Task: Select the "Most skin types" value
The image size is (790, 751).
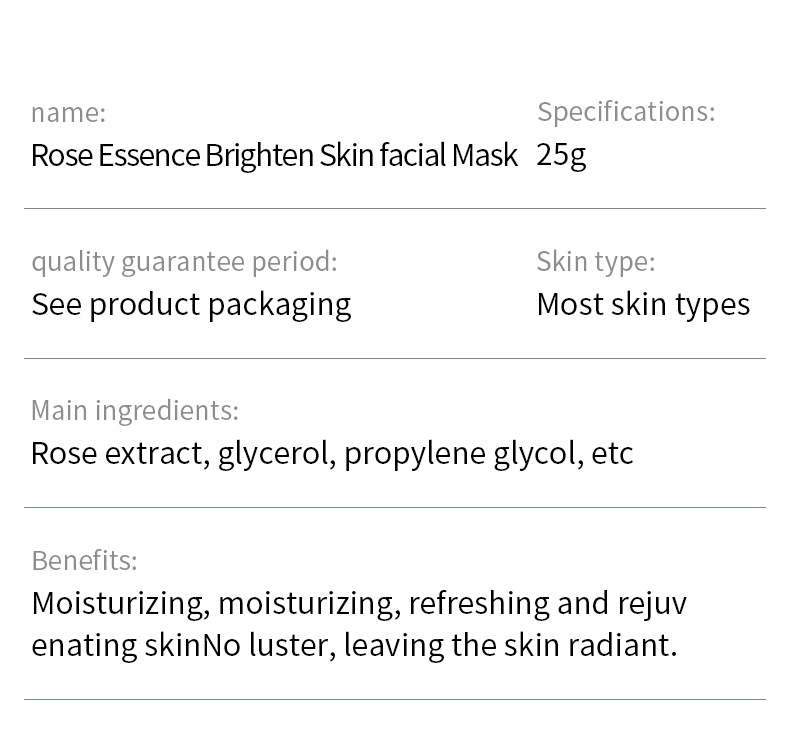Action: [643, 305]
